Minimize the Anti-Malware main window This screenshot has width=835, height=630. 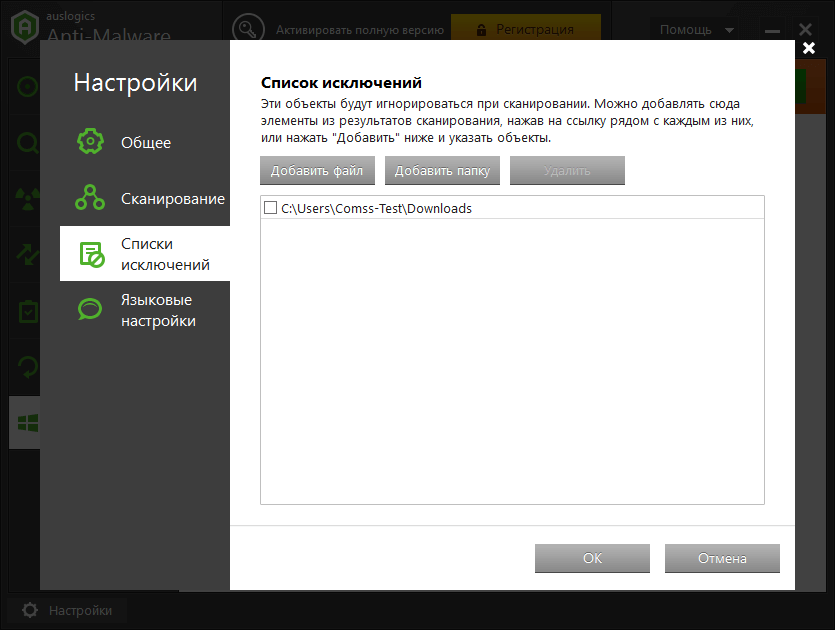click(772, 30)
